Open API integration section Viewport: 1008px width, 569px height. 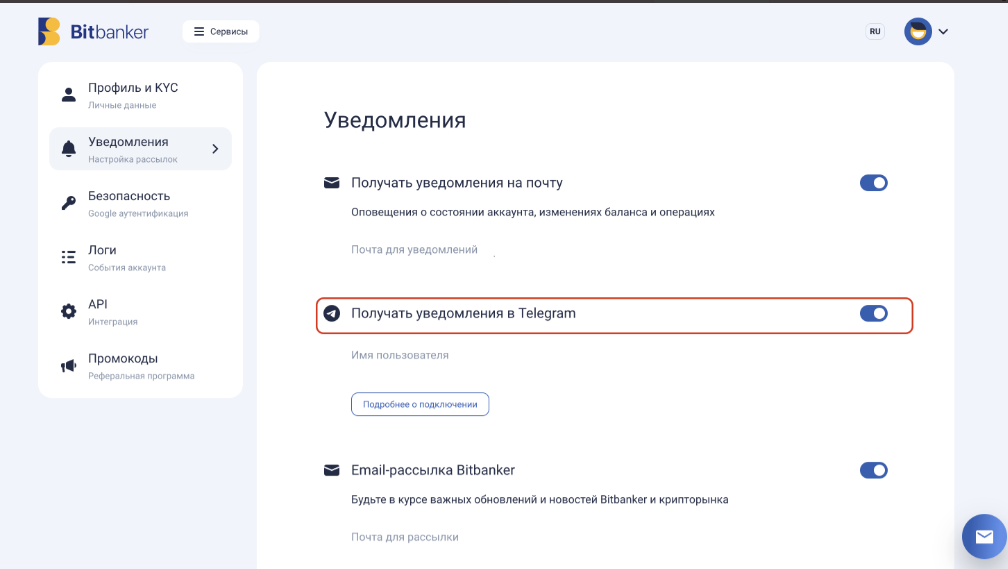(140, 311)
